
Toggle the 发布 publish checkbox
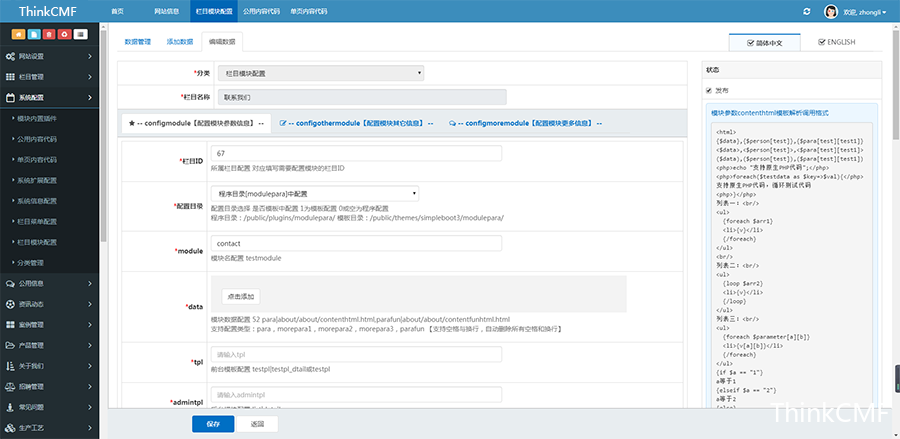[709, 91]
